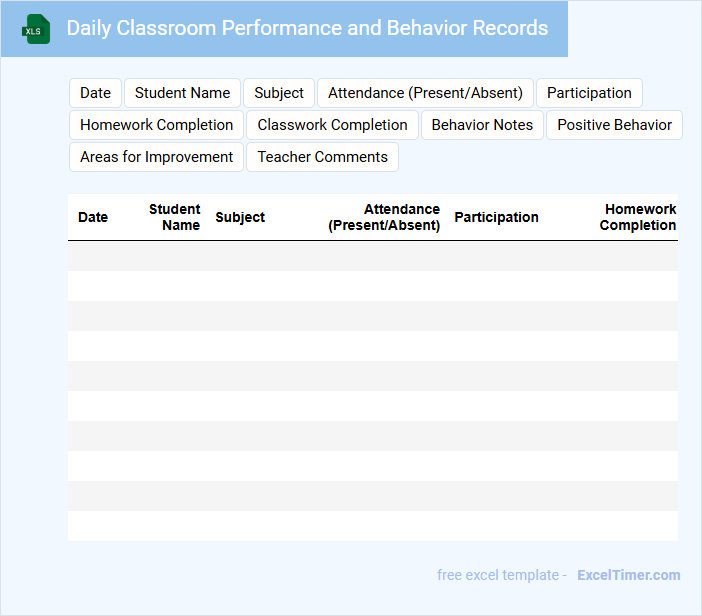This screenshot has height=616, width=702.
Task: Select the Positive Behavior tag
Action: point(614,125)
